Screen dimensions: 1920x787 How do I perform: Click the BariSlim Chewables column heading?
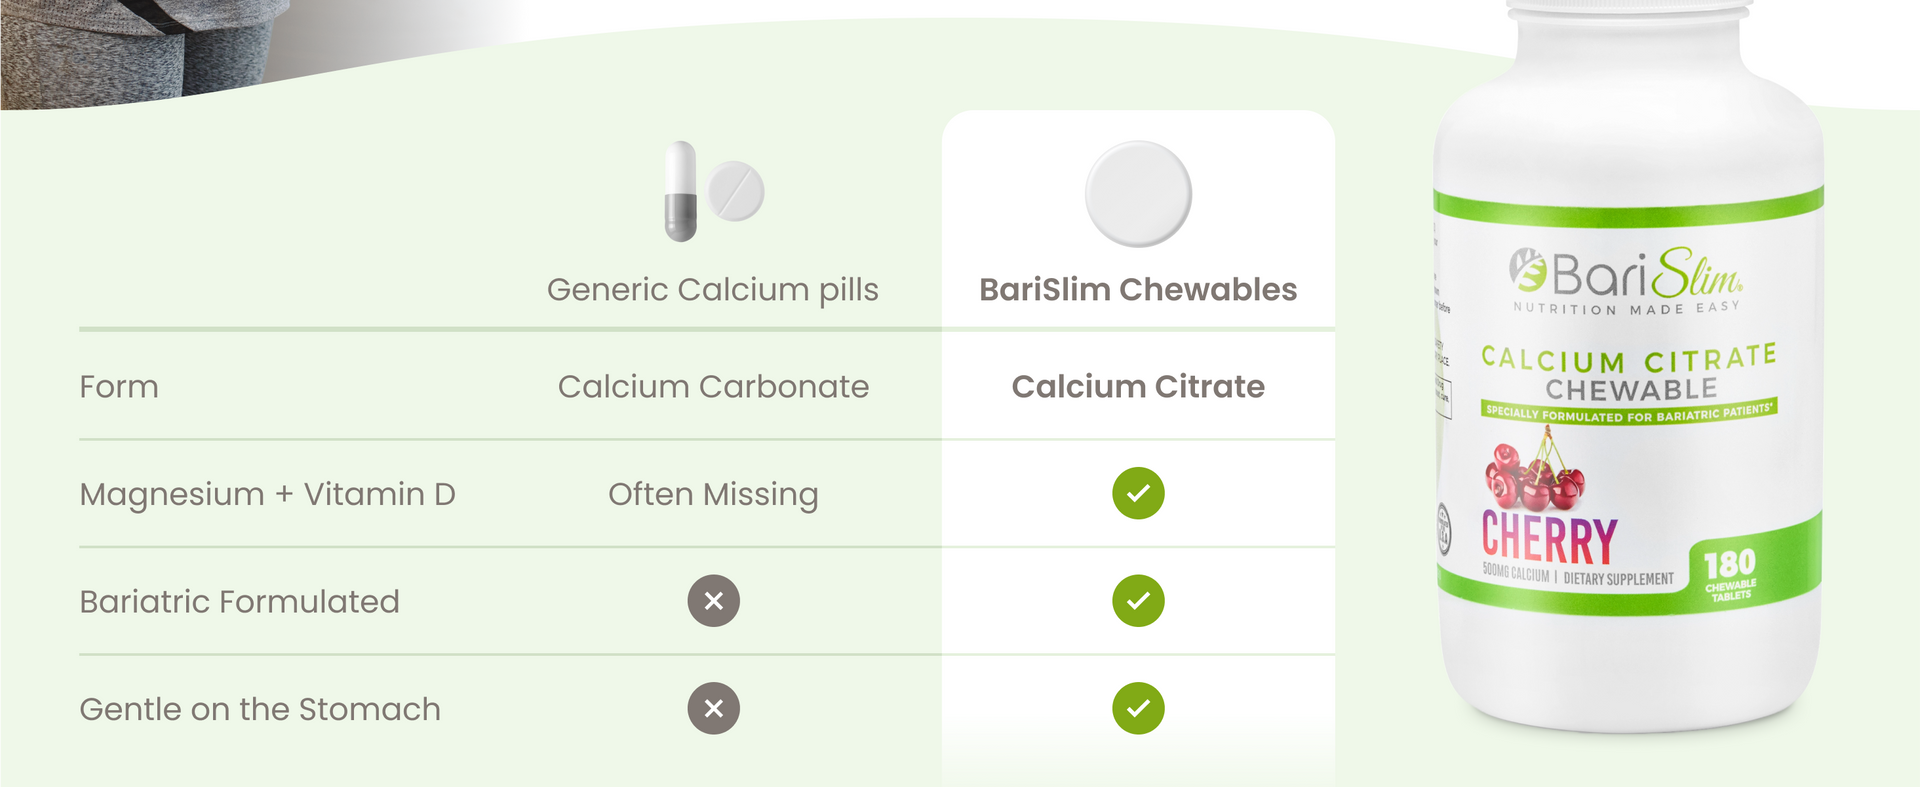[1138, 290]
